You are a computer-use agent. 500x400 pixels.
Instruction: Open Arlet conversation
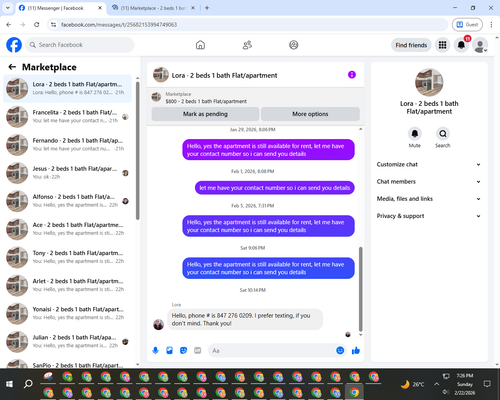pos(67,285)
